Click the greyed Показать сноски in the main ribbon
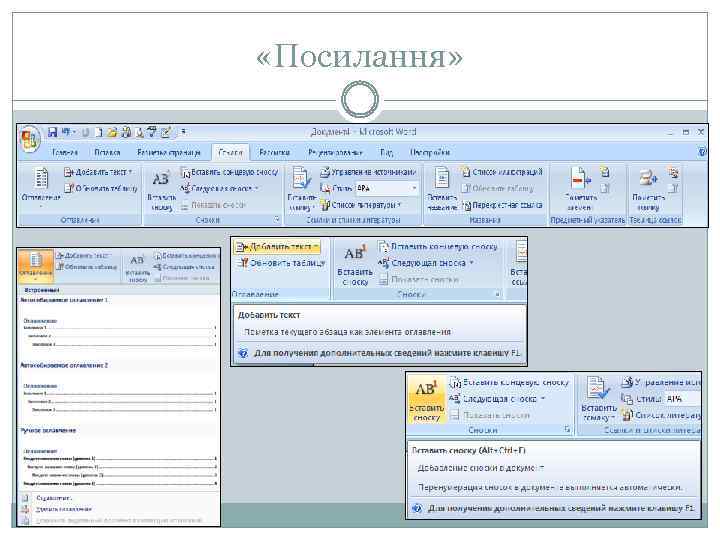This screenshot has height=540, width=720. coord(214,205)
